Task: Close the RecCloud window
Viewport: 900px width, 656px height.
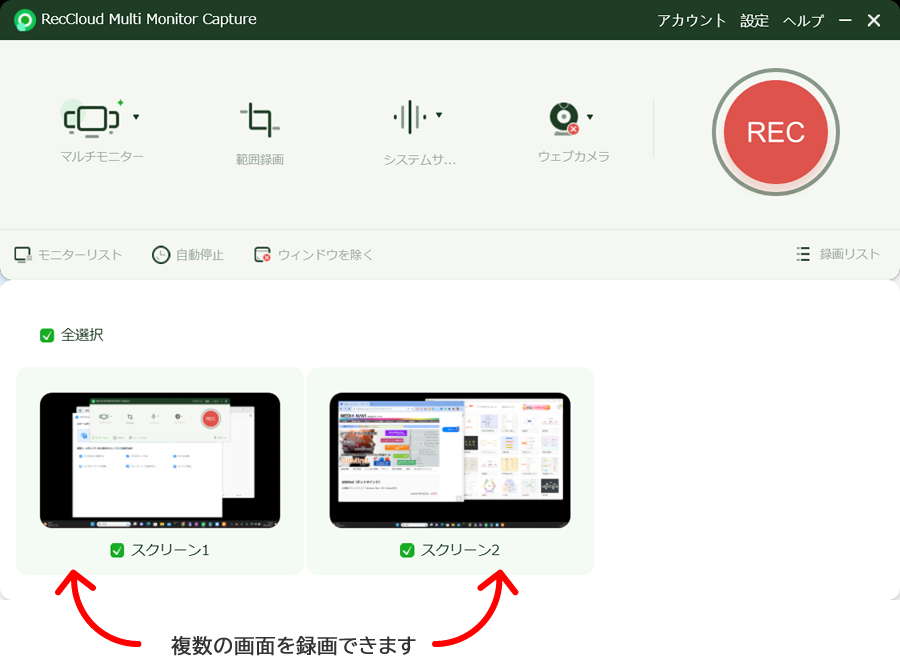Action: [874, 21]
